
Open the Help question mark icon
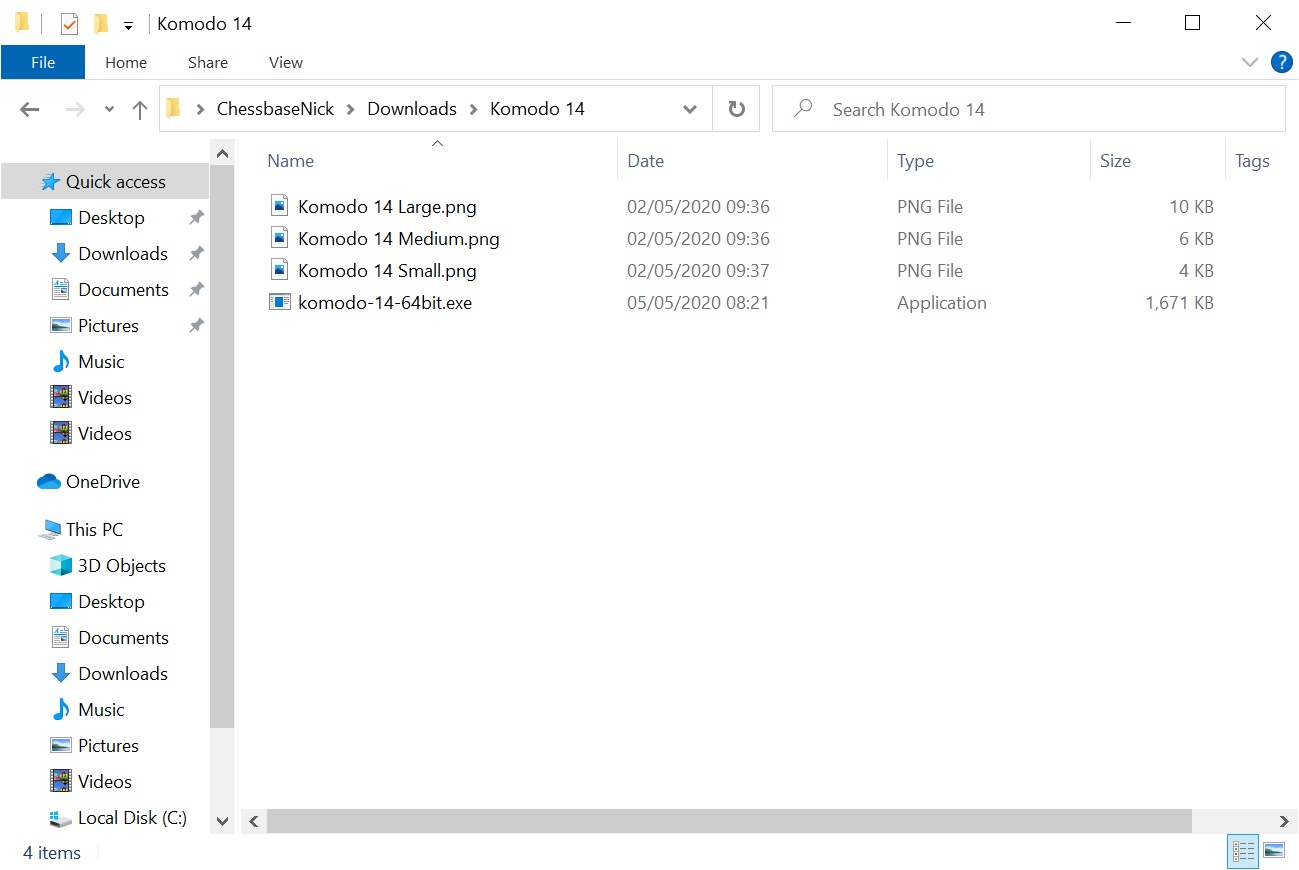[1281, 62]
